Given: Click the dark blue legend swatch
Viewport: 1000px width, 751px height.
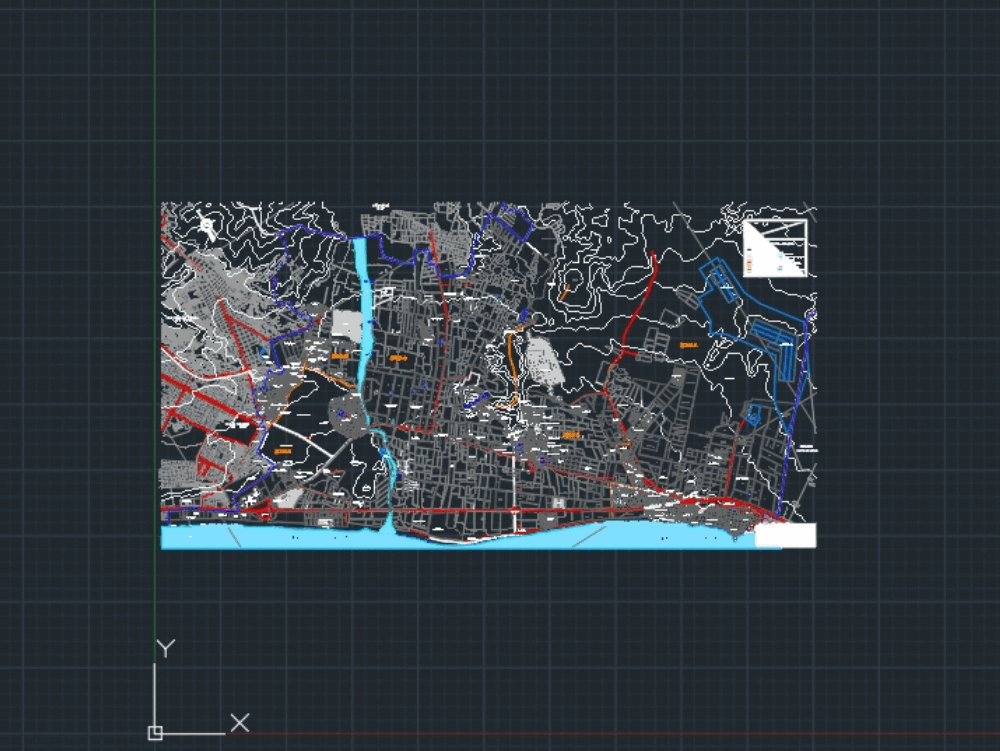Looking at the screenshot, I should (749, 250).
